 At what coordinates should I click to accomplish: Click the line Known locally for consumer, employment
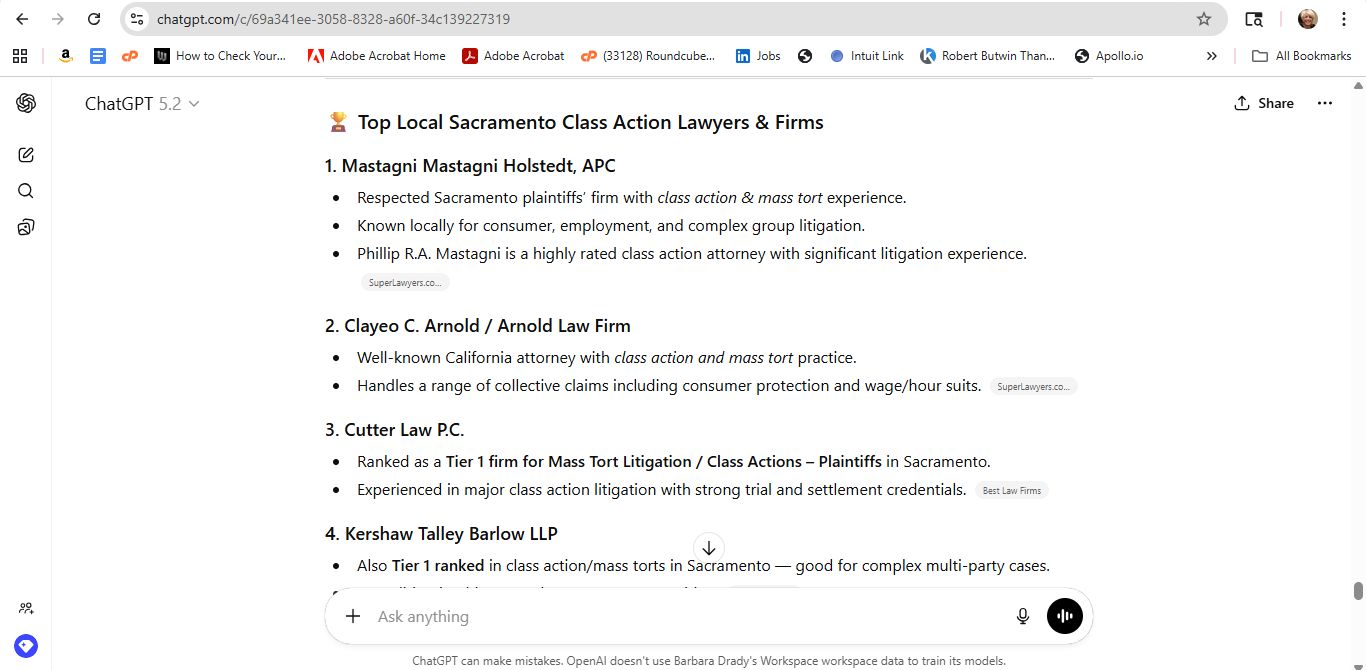pyautogui.click(x=611, y=226)
